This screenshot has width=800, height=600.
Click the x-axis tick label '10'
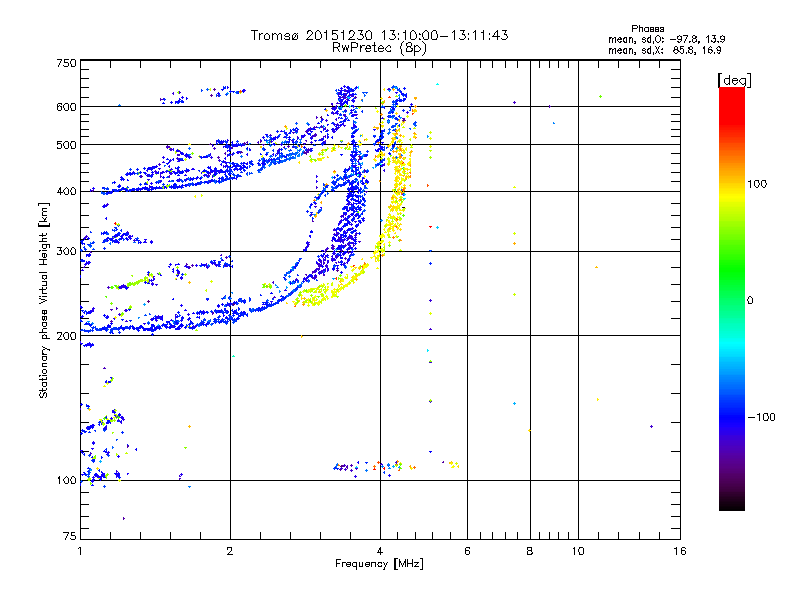(578, 551)
